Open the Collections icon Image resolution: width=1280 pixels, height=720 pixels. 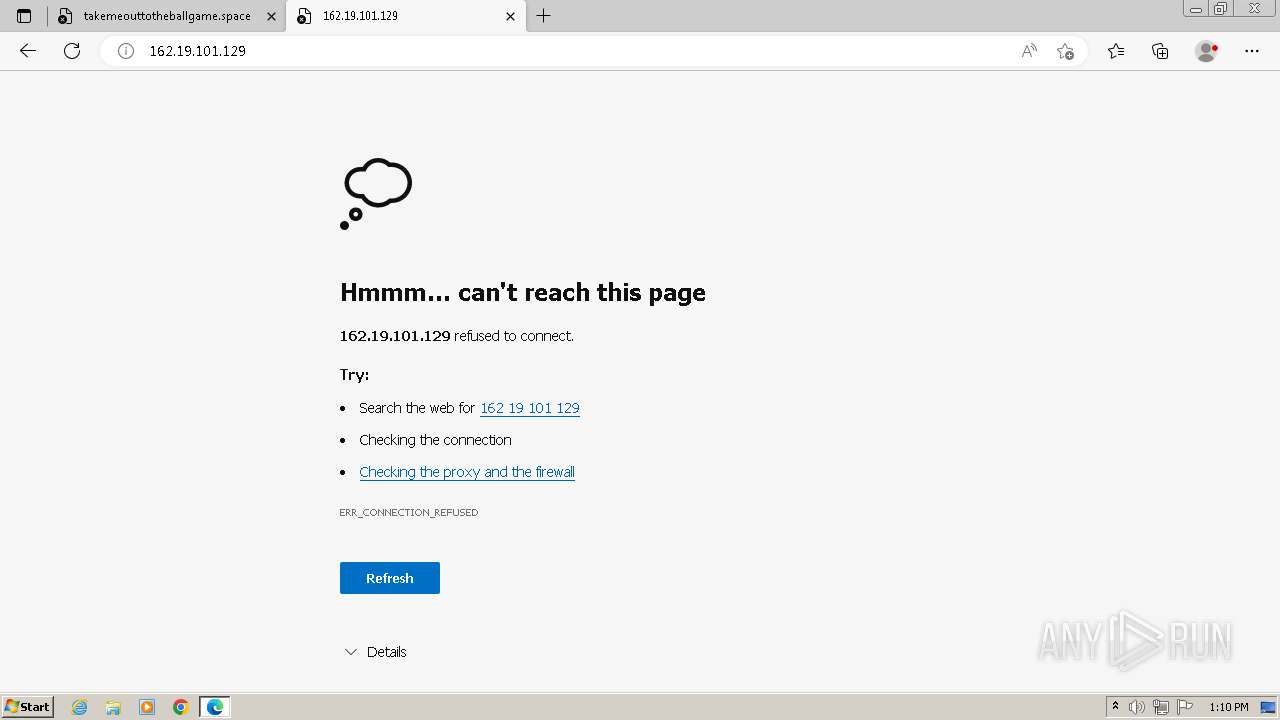(1160, 51)
